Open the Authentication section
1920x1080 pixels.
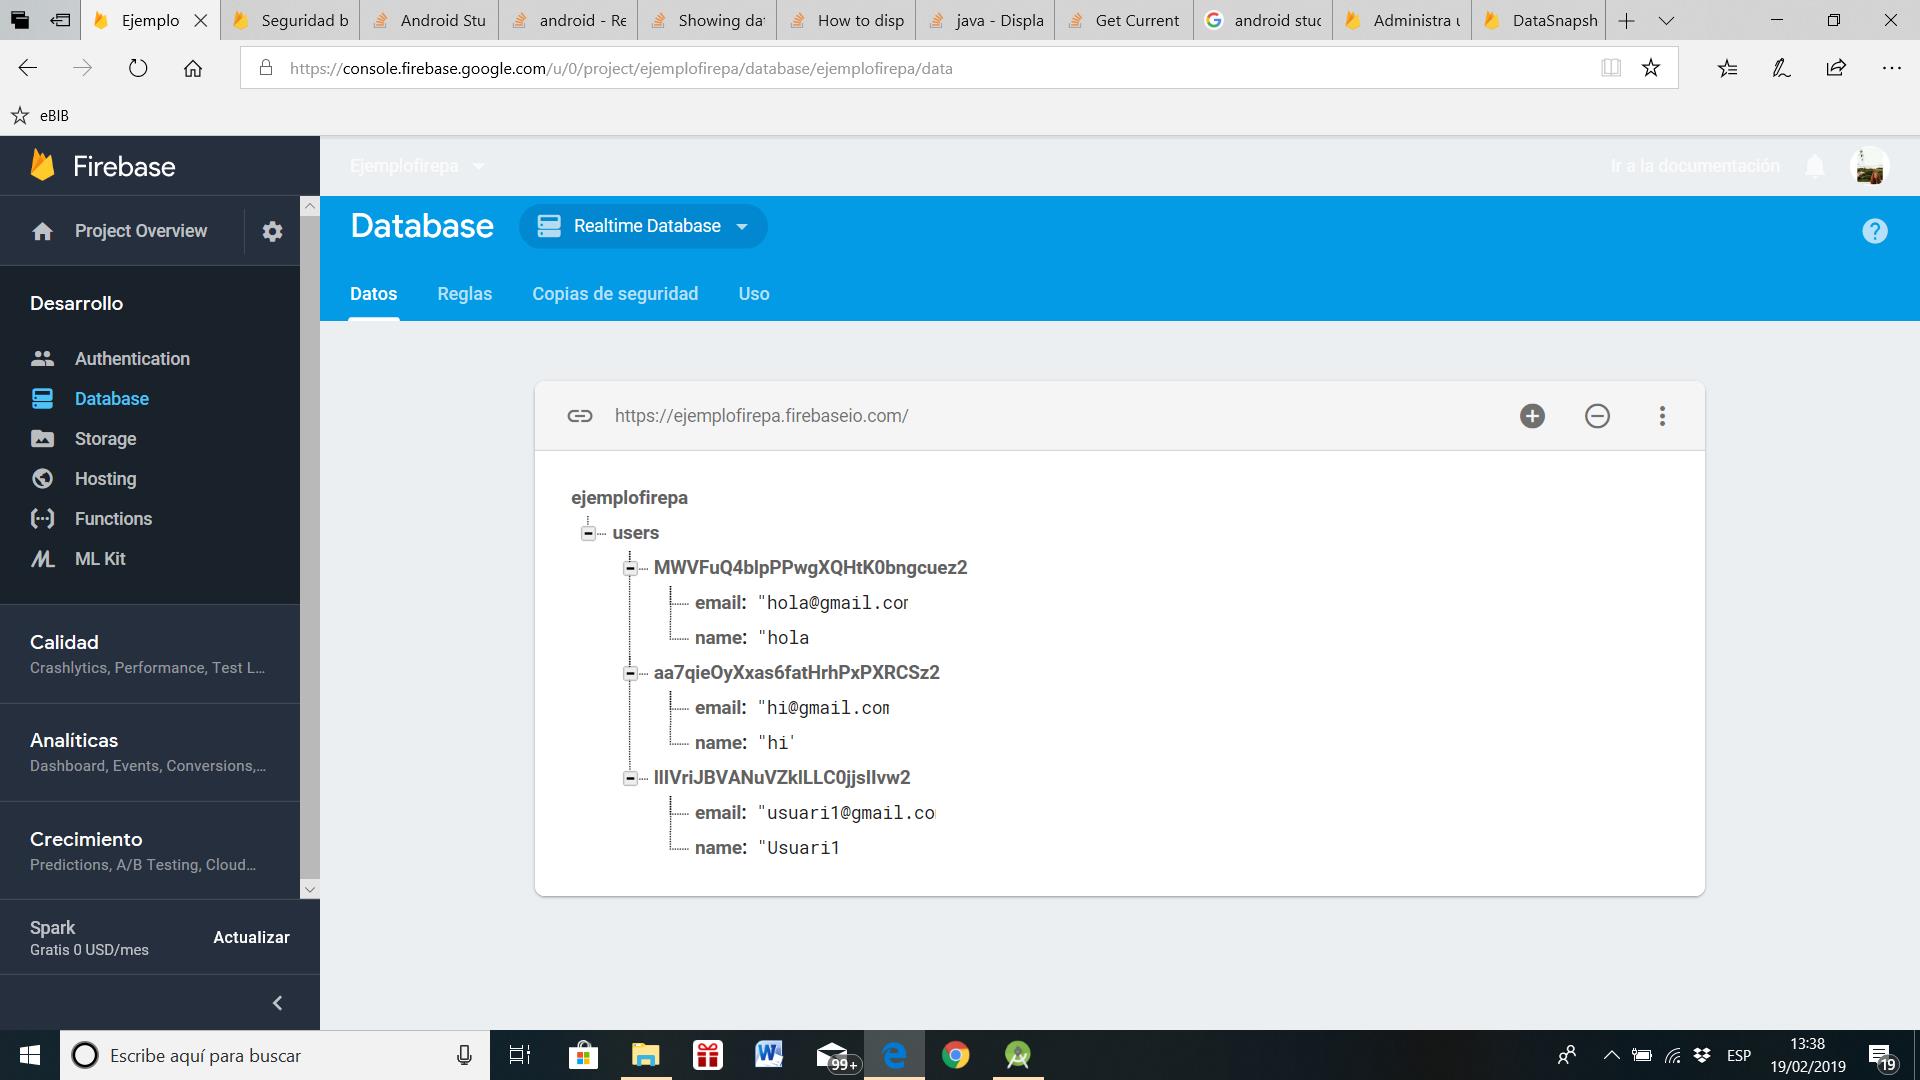132,358
